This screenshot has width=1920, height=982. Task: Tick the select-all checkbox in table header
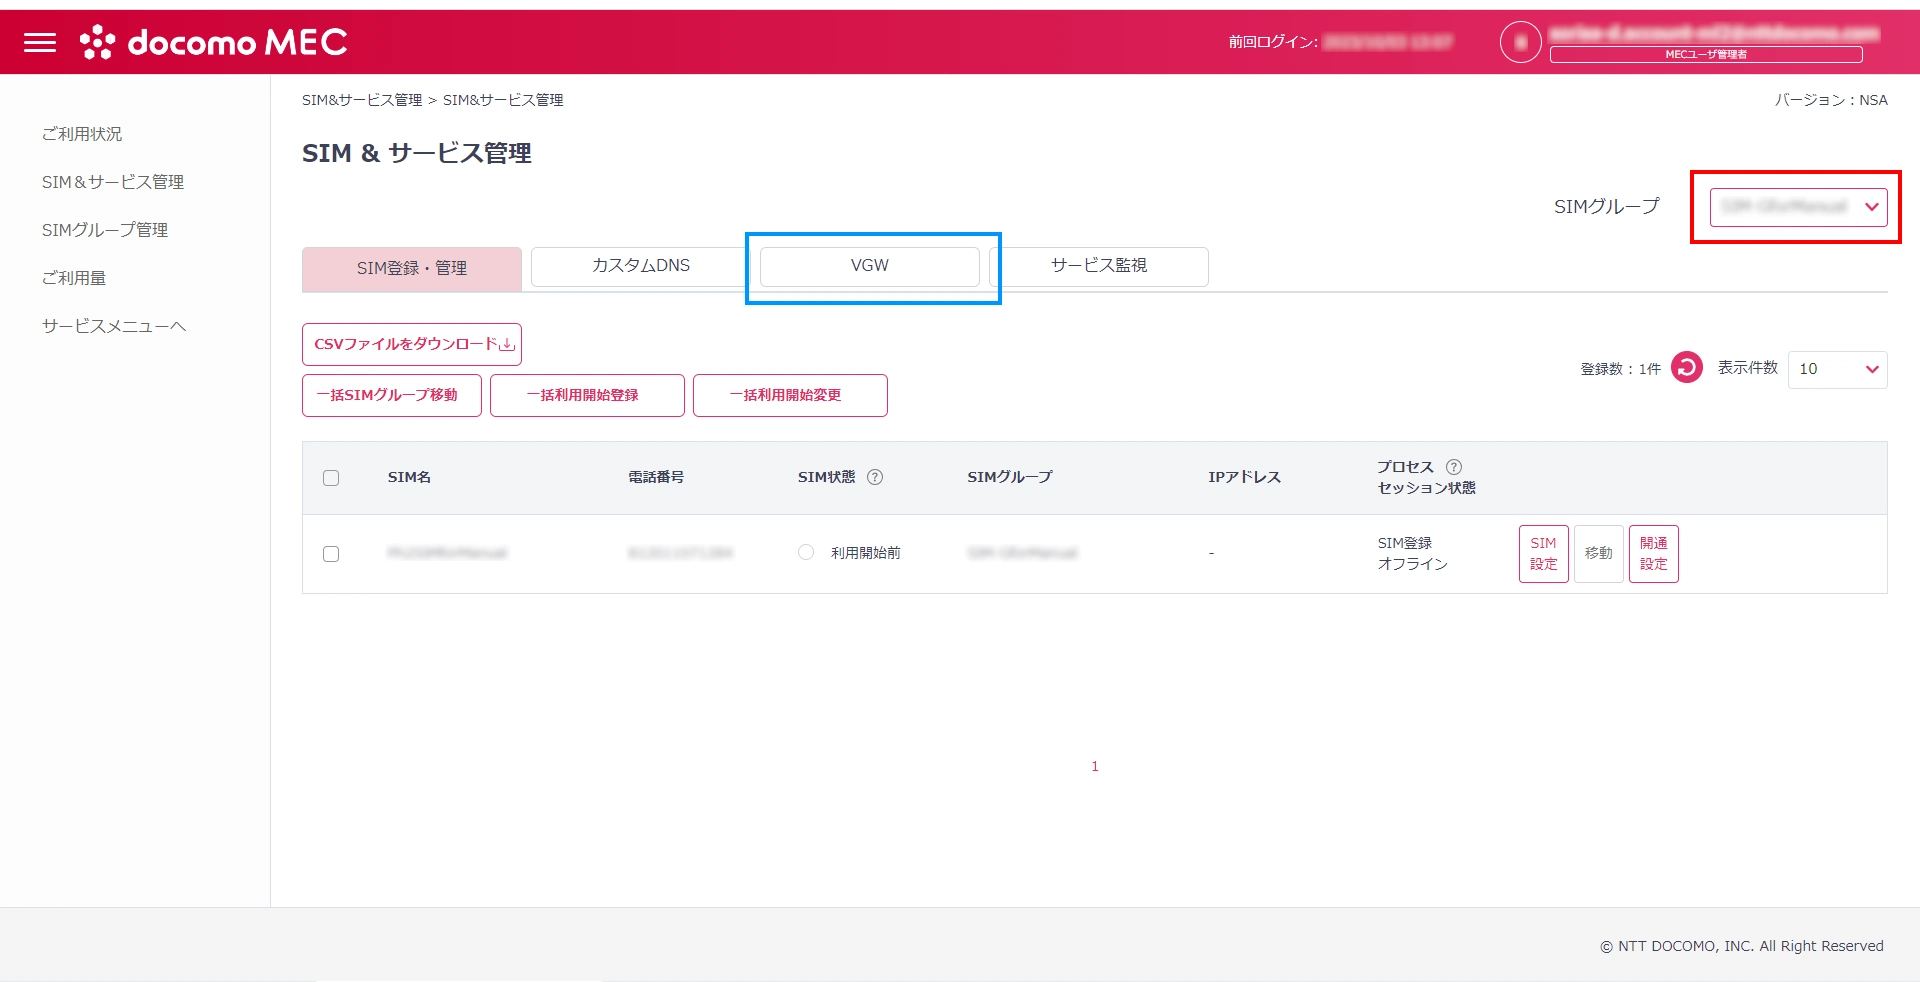click(x=331, y=478)
